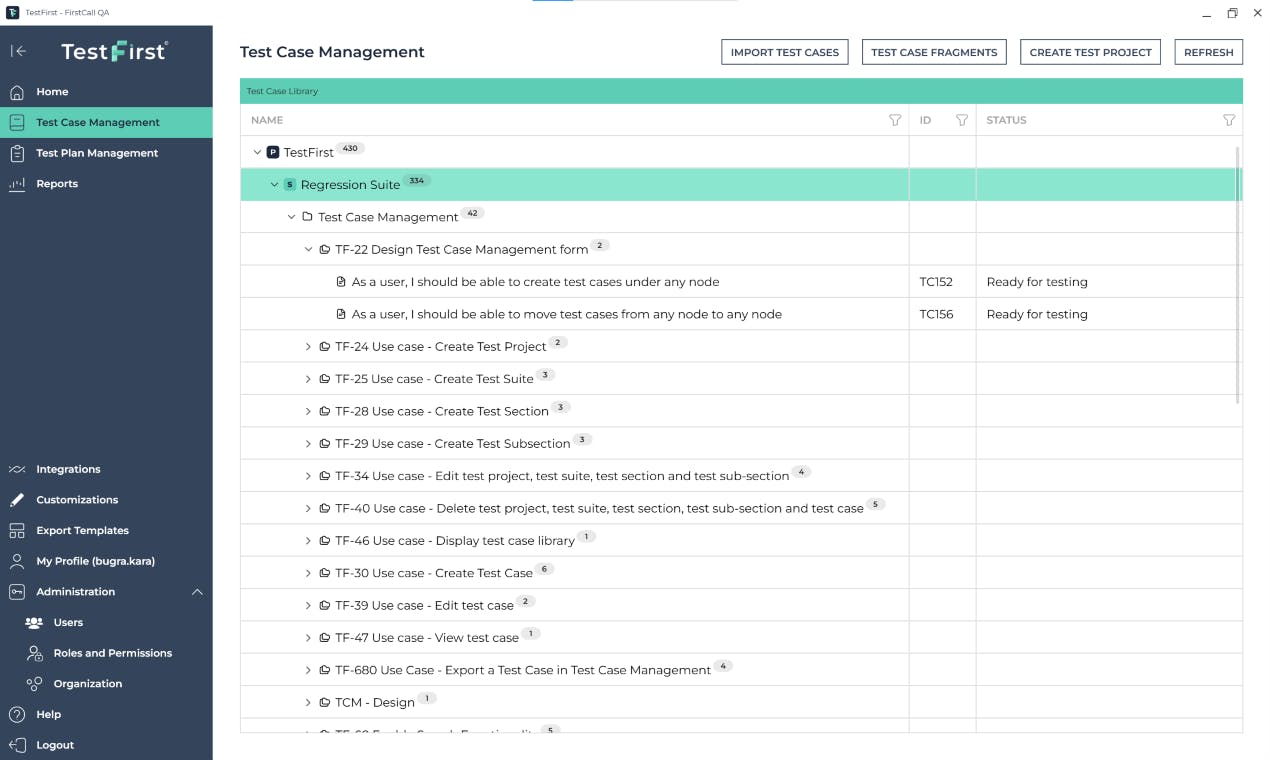Click the Organization icon
Screen dimensions: 1270x760
pos(34,684)
